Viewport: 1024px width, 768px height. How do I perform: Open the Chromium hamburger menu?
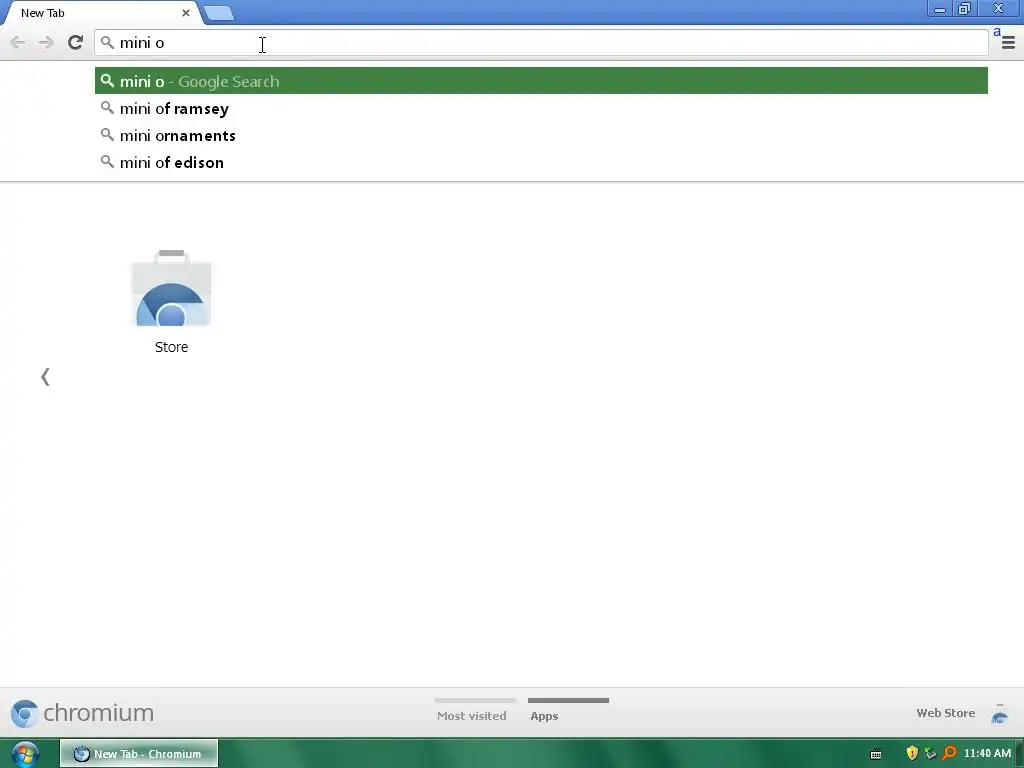pos(1008,44)
